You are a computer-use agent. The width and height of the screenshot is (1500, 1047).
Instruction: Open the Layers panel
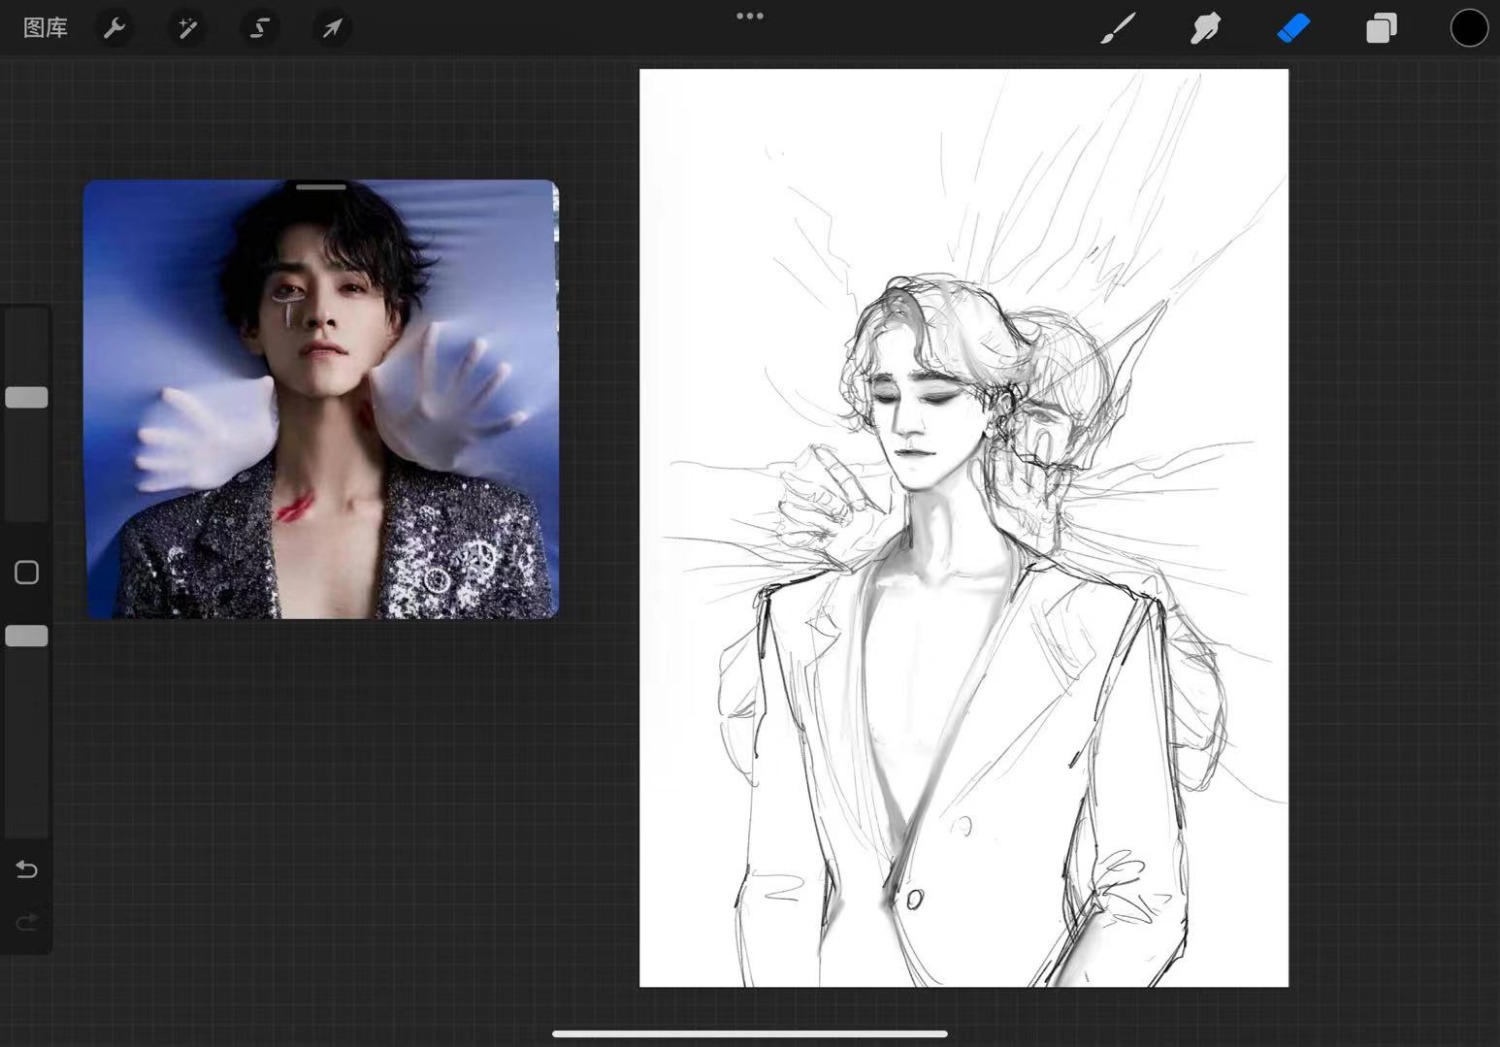click(1381, 28)
